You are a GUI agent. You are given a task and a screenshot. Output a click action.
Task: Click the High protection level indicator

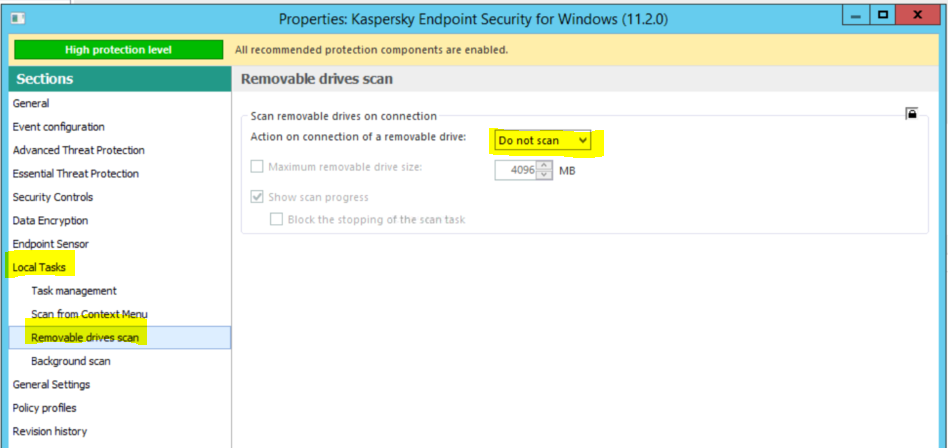pos(118,50)
